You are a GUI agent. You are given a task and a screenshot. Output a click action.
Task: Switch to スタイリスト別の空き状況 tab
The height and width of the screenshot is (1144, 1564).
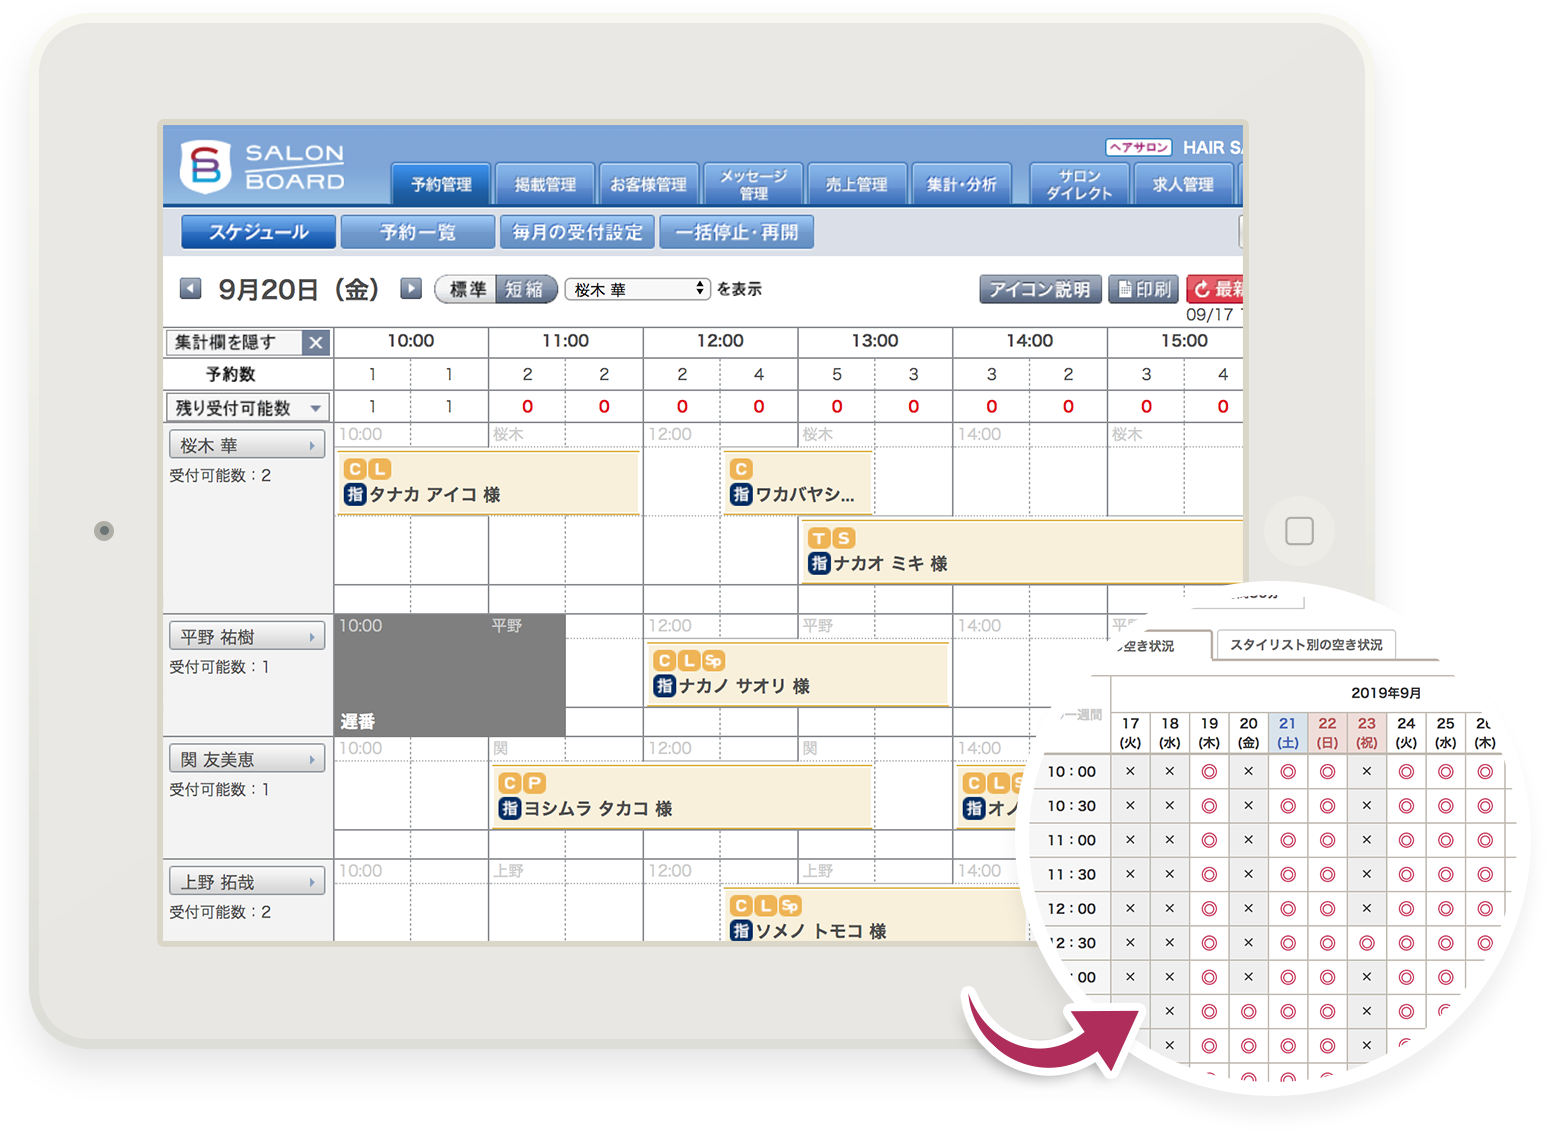[1305, 645]
